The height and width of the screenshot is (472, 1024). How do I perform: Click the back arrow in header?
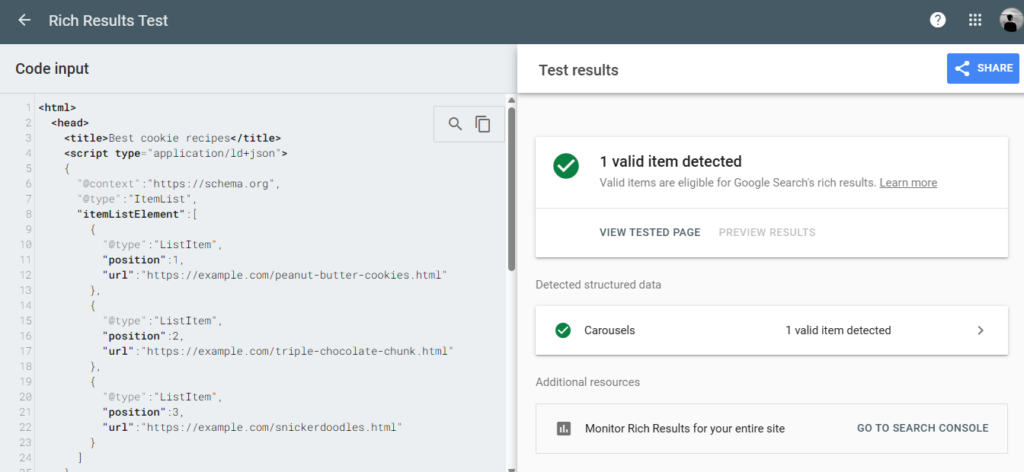25,20
